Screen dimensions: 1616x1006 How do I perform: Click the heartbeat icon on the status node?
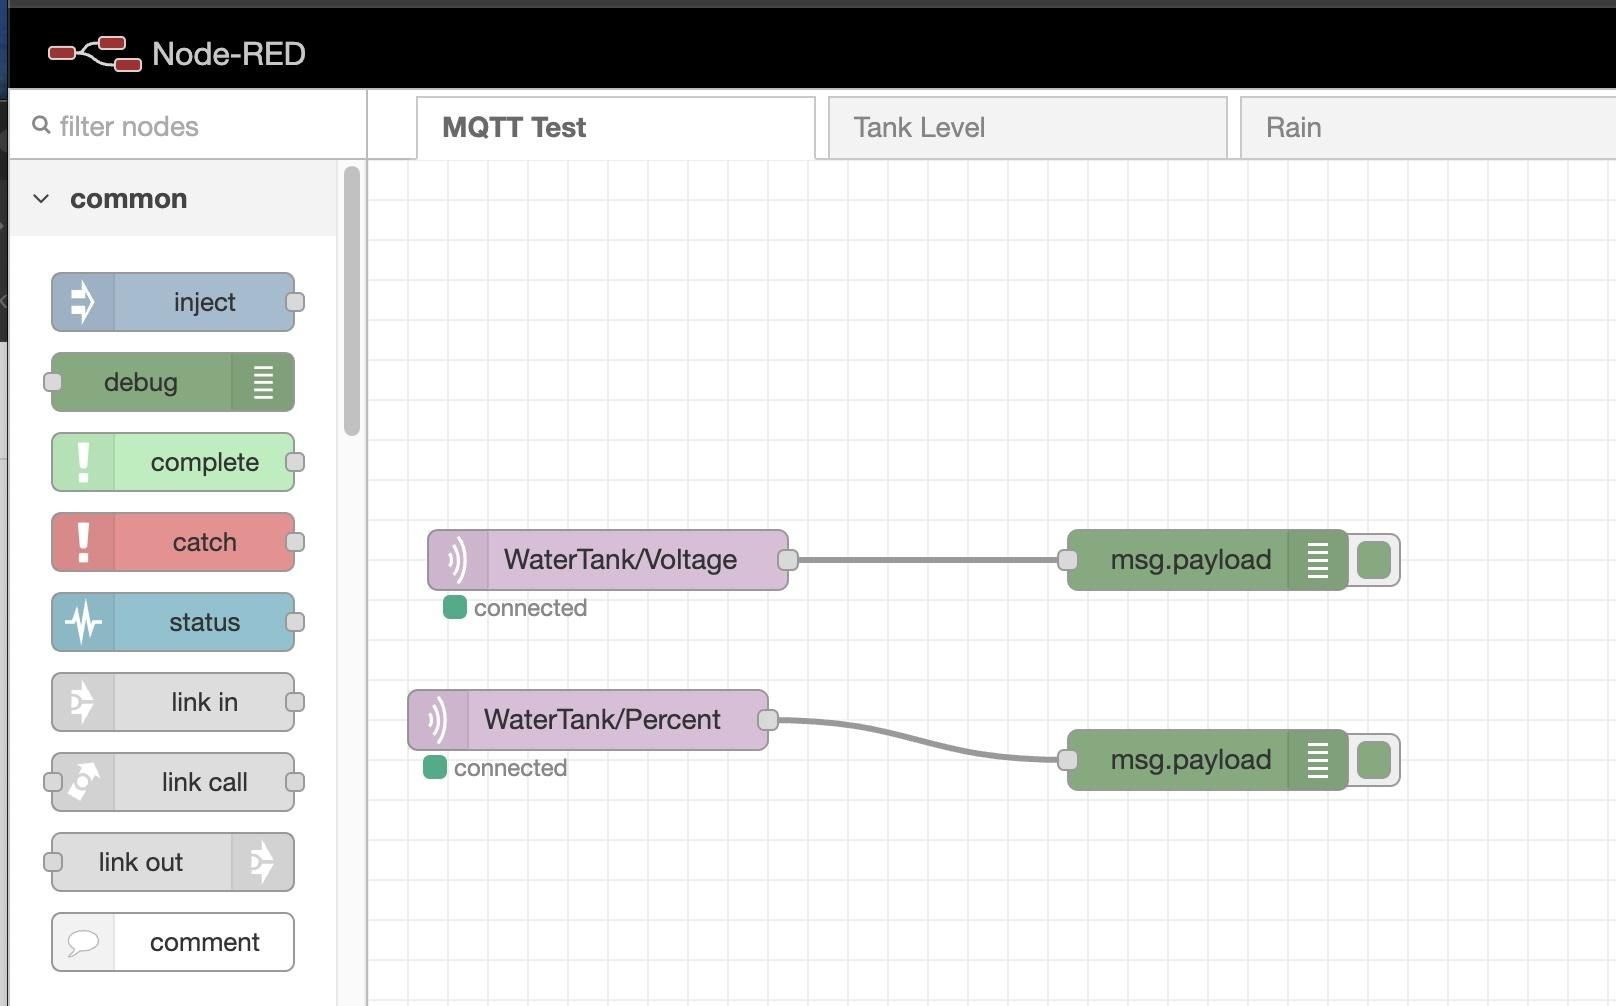(84, 621)
